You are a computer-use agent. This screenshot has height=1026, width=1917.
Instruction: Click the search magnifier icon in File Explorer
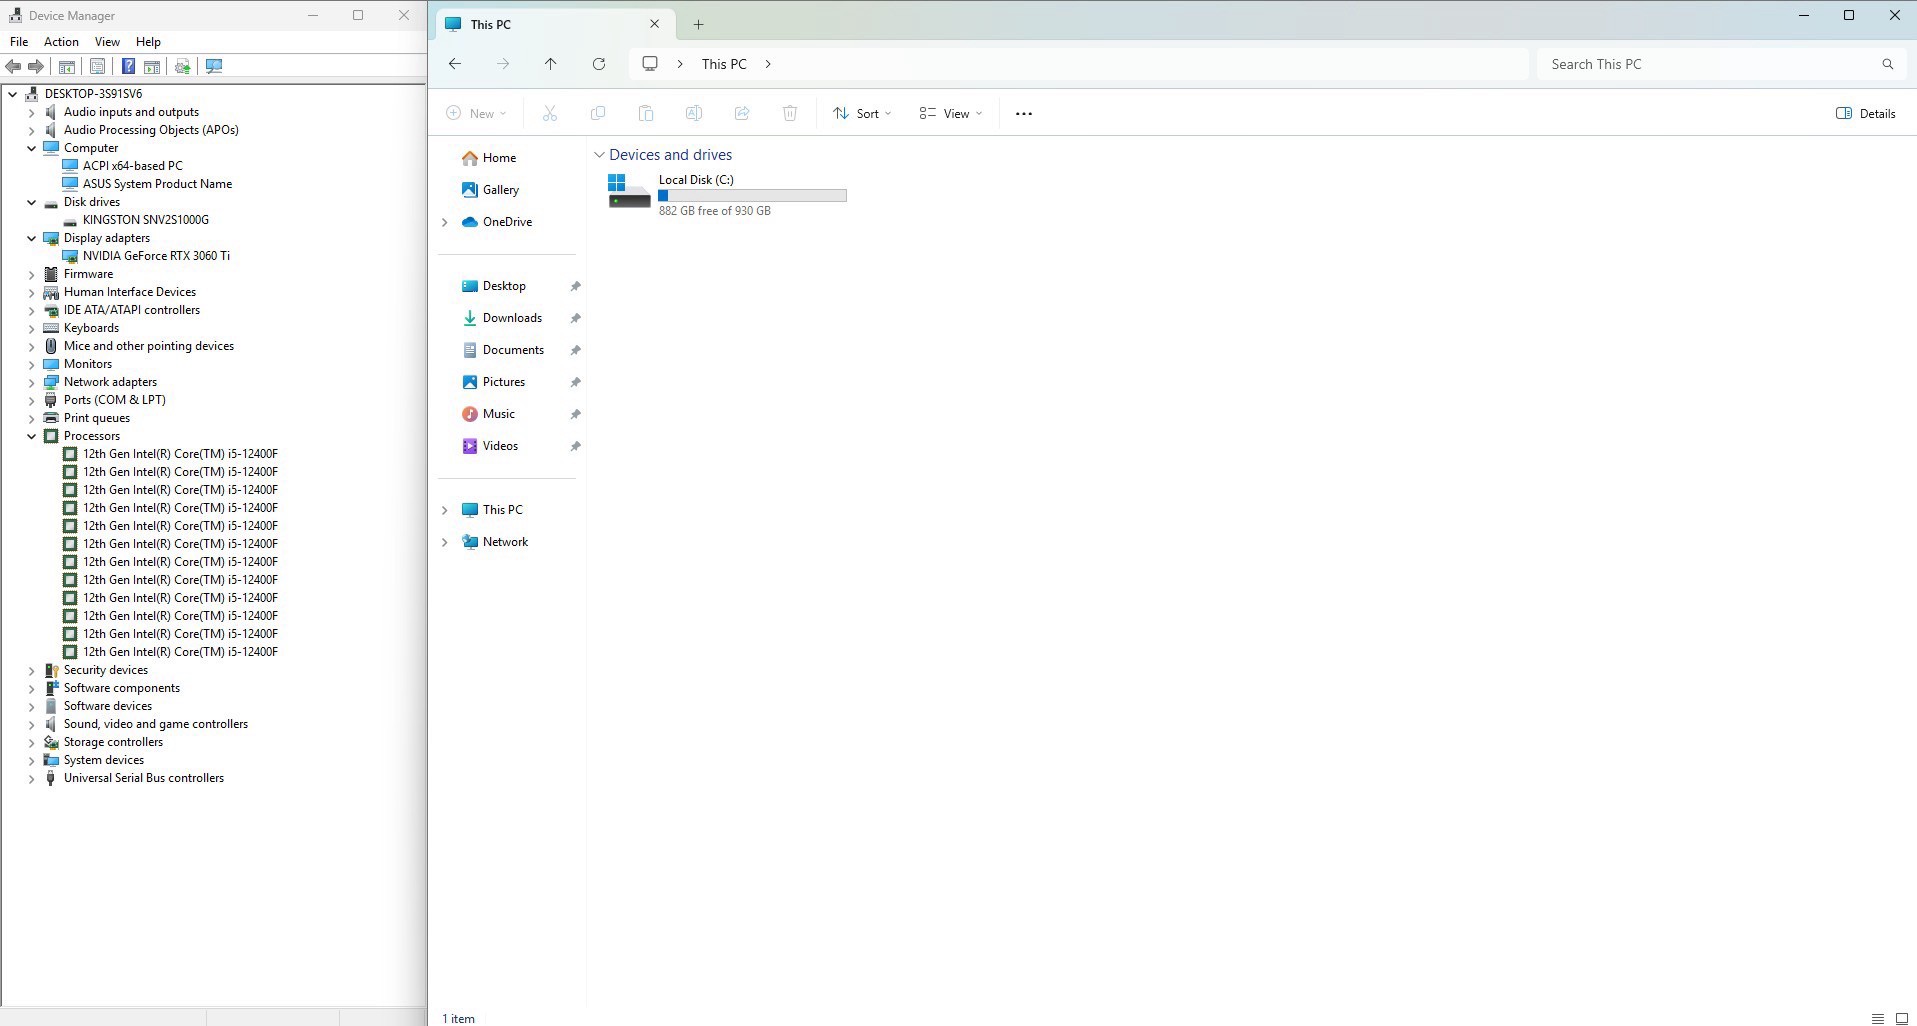pos(1887,64)
